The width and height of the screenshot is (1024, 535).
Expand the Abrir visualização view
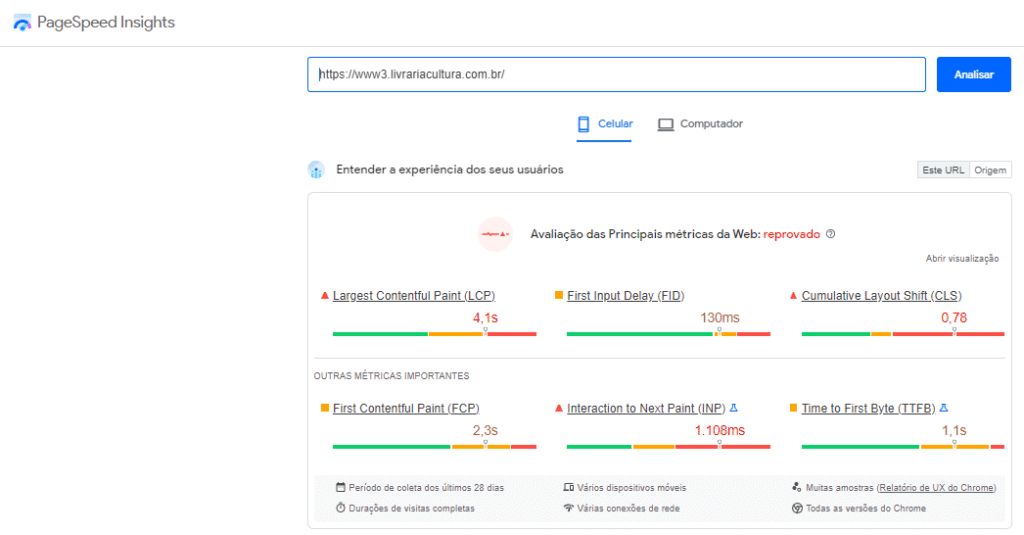point(962,258)
